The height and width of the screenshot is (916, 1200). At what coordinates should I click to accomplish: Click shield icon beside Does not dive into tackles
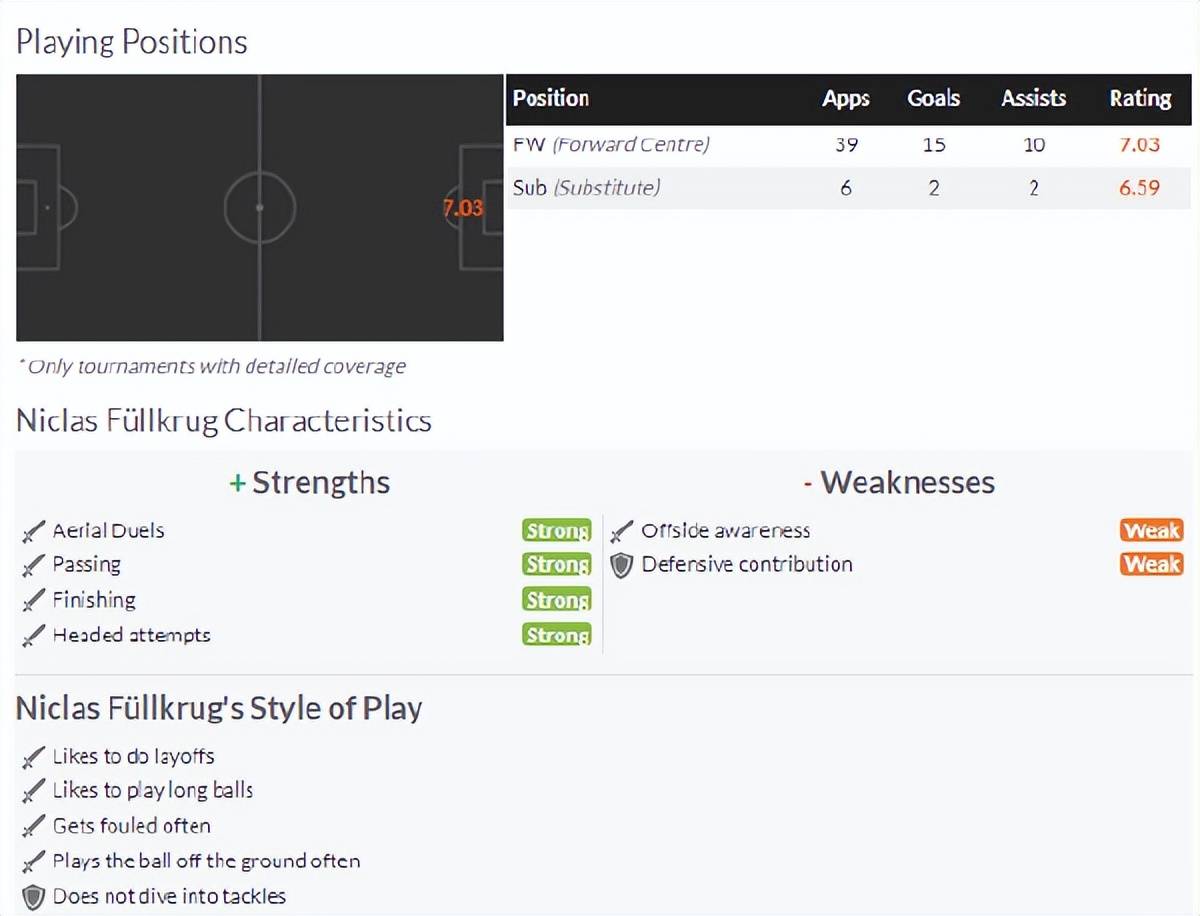pos(34,896)
